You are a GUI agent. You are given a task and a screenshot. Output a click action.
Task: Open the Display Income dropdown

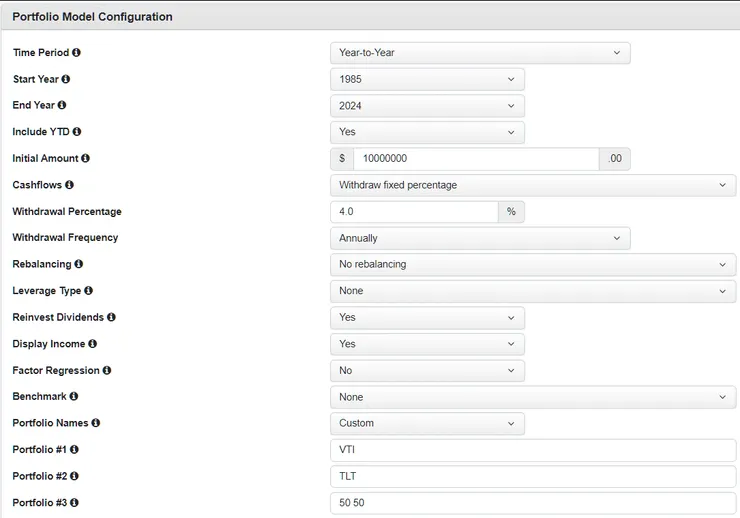point(427,344)
